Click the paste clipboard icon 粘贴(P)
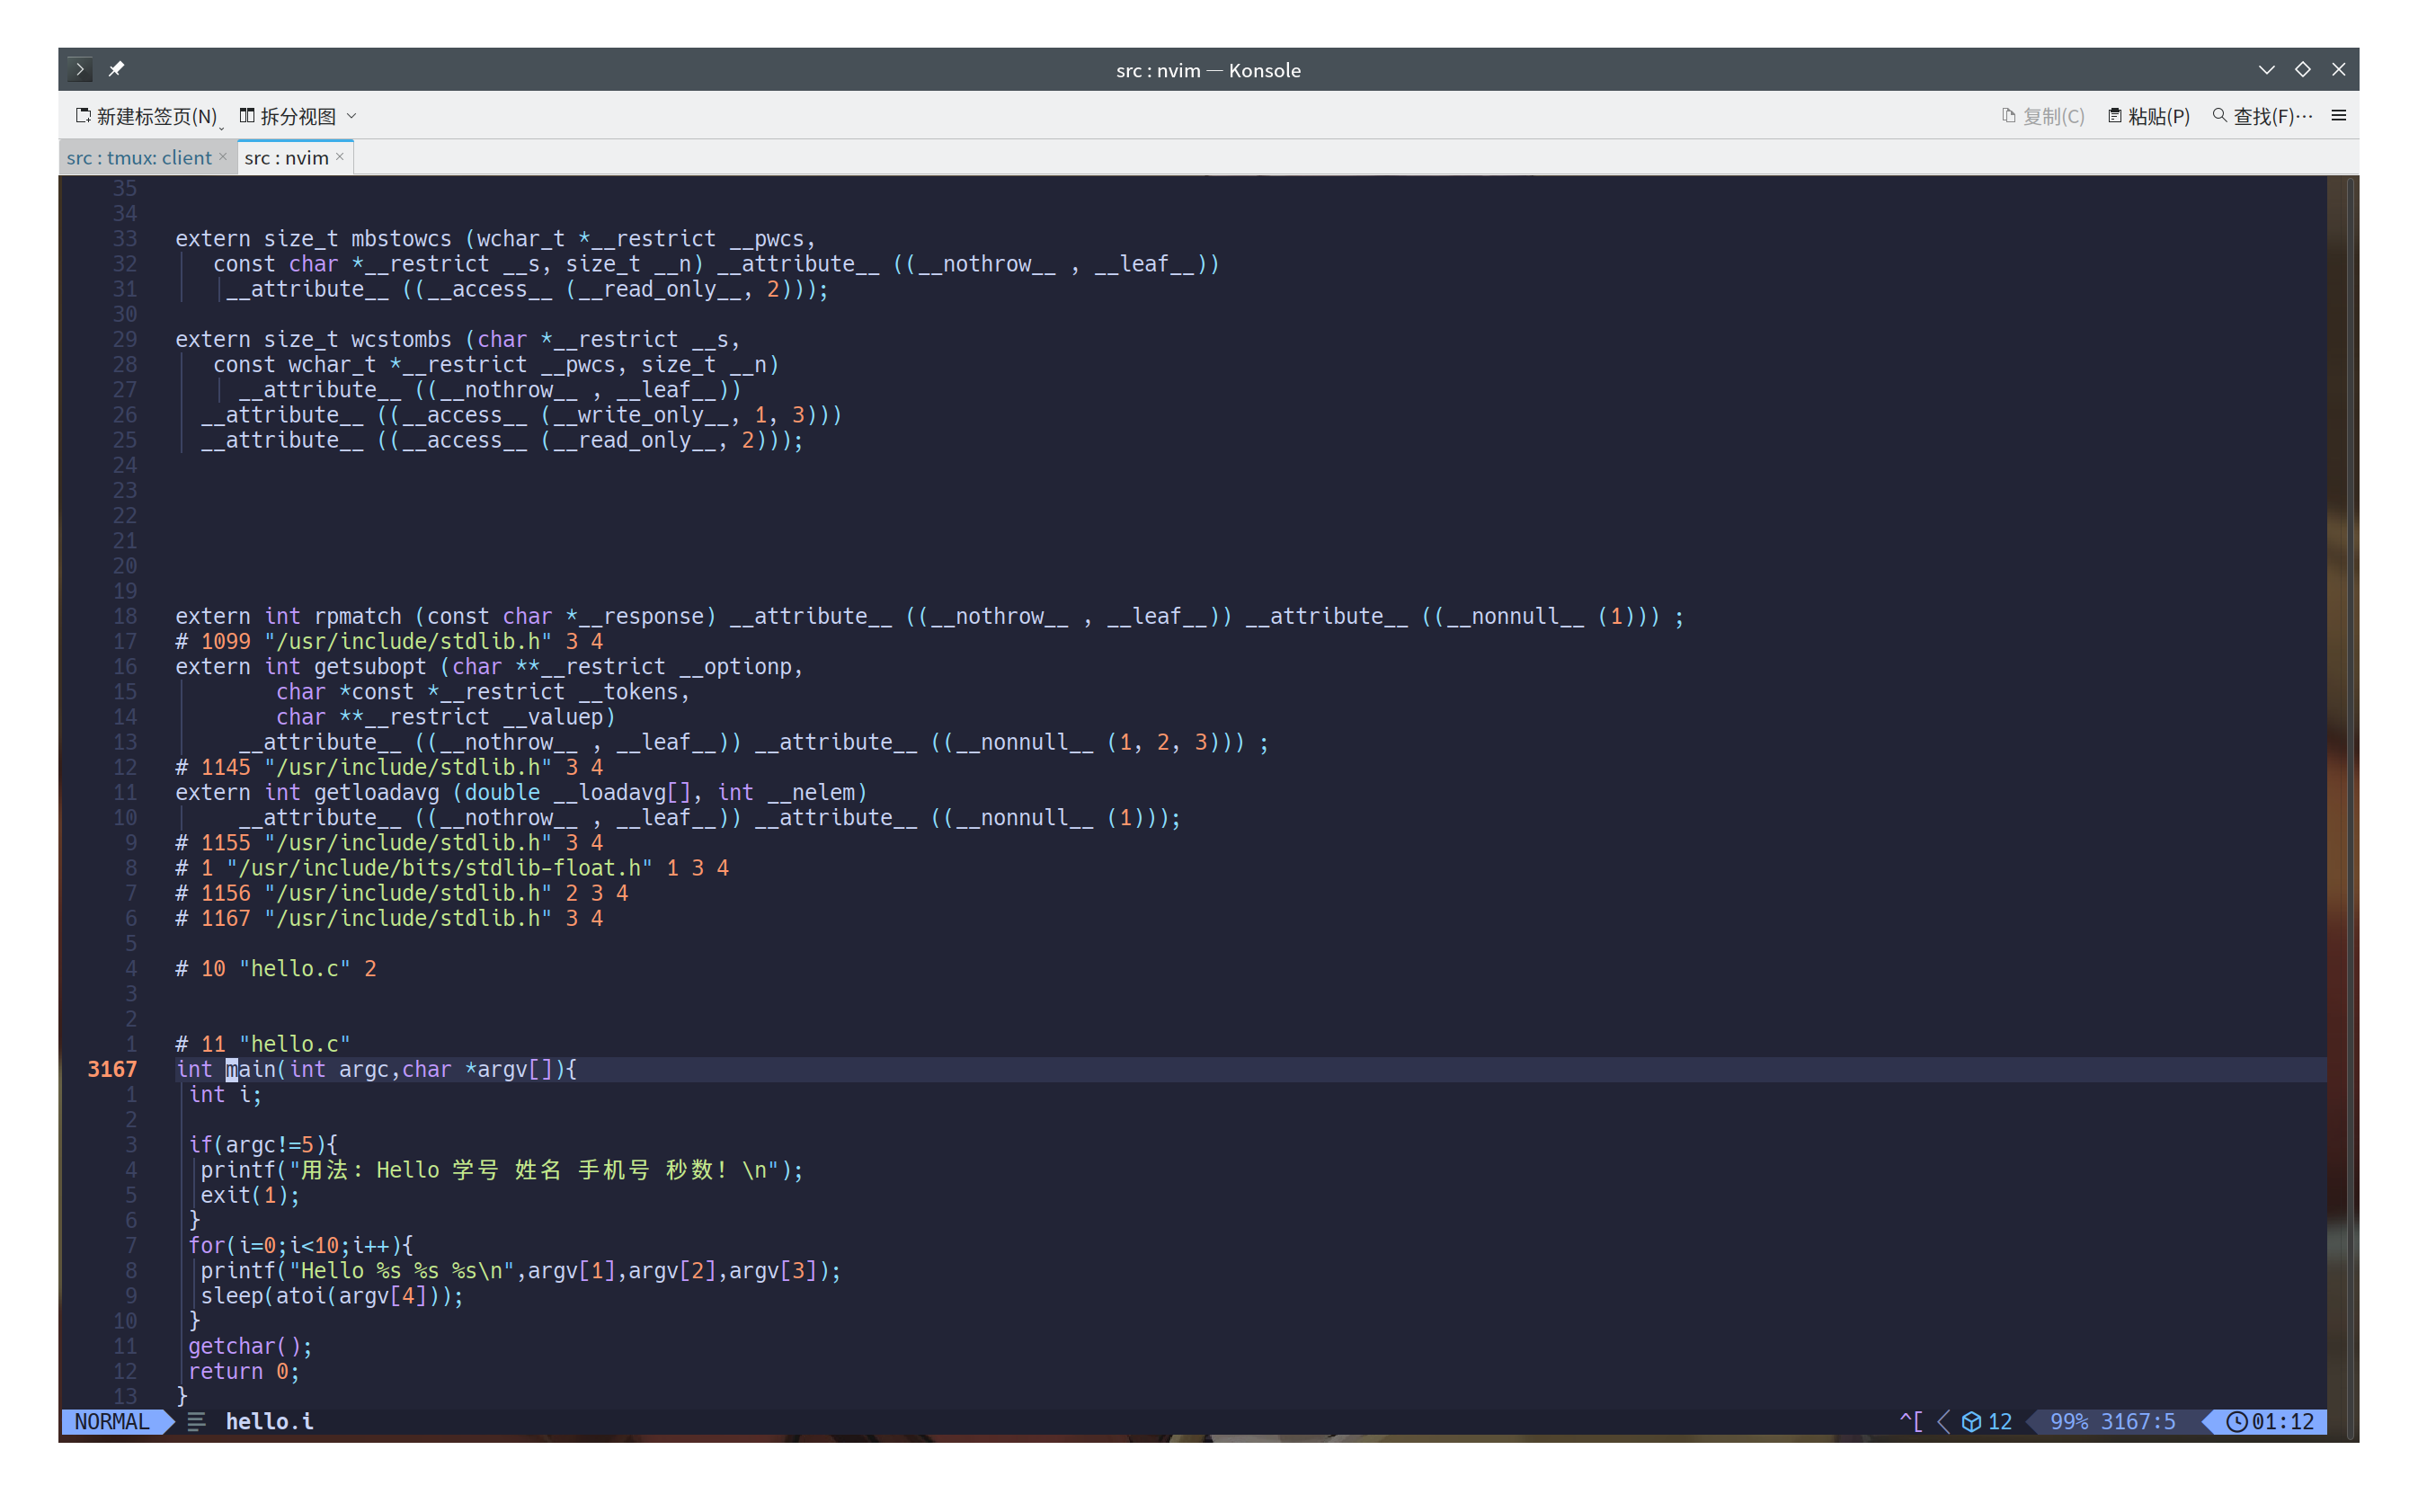 click(2114, 116)
